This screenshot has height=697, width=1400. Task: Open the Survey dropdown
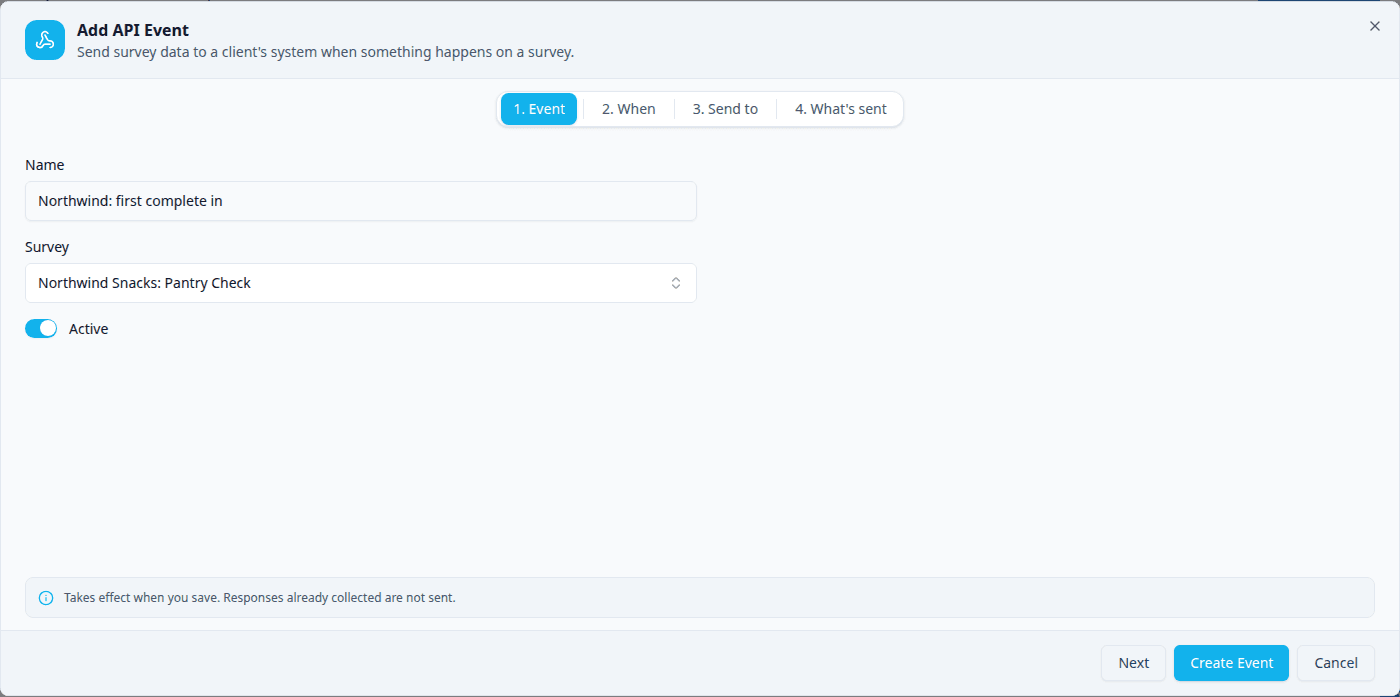point(361,283)
